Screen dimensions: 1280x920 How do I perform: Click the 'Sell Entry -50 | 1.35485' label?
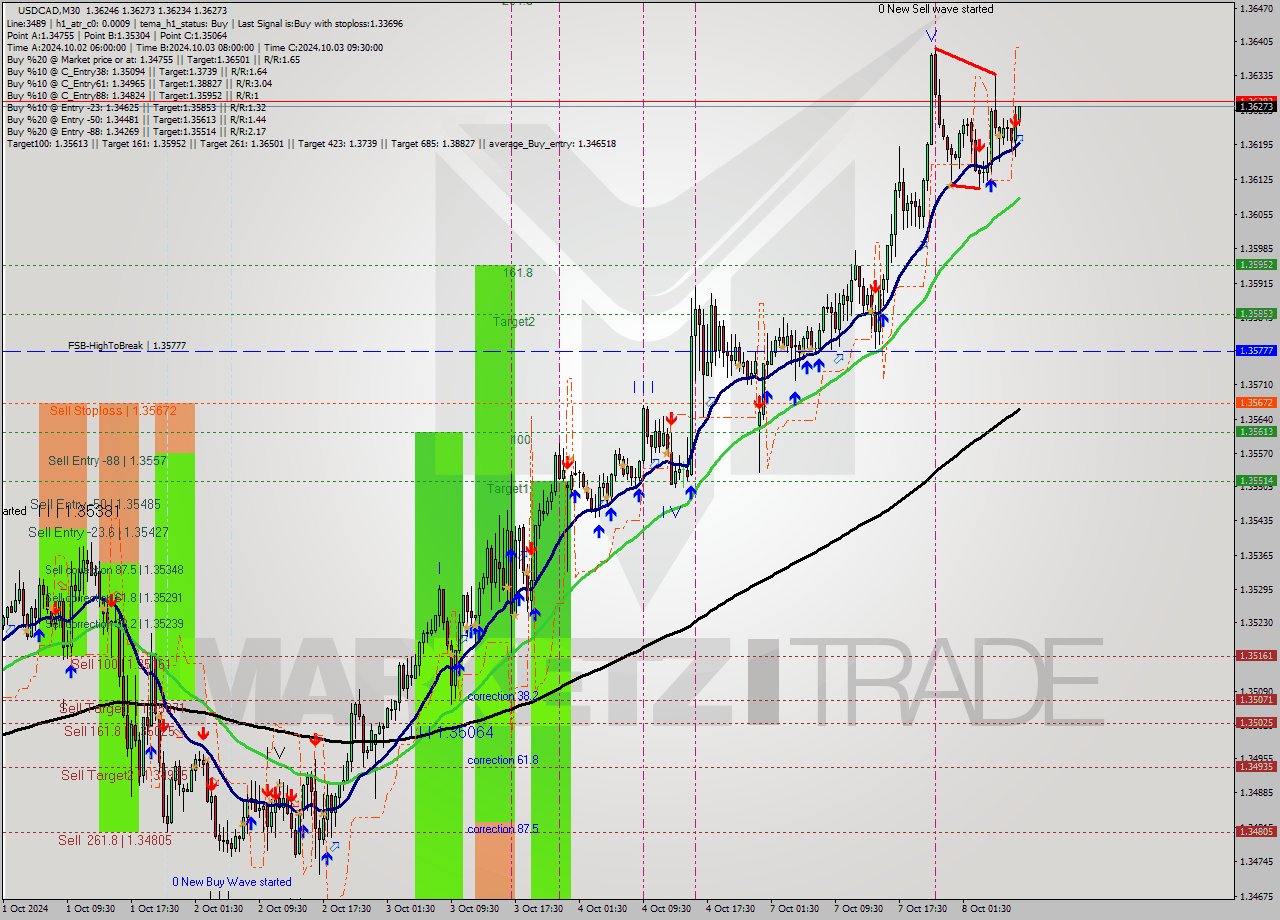pyautogui.click(x=95, y=505)
